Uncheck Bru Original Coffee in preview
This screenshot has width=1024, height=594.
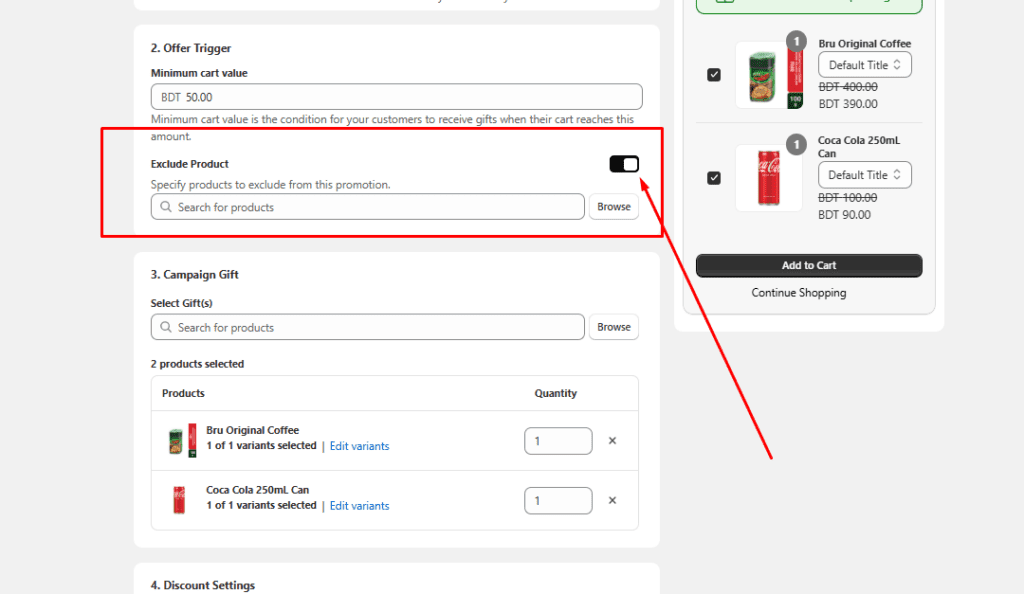(714, 74)
